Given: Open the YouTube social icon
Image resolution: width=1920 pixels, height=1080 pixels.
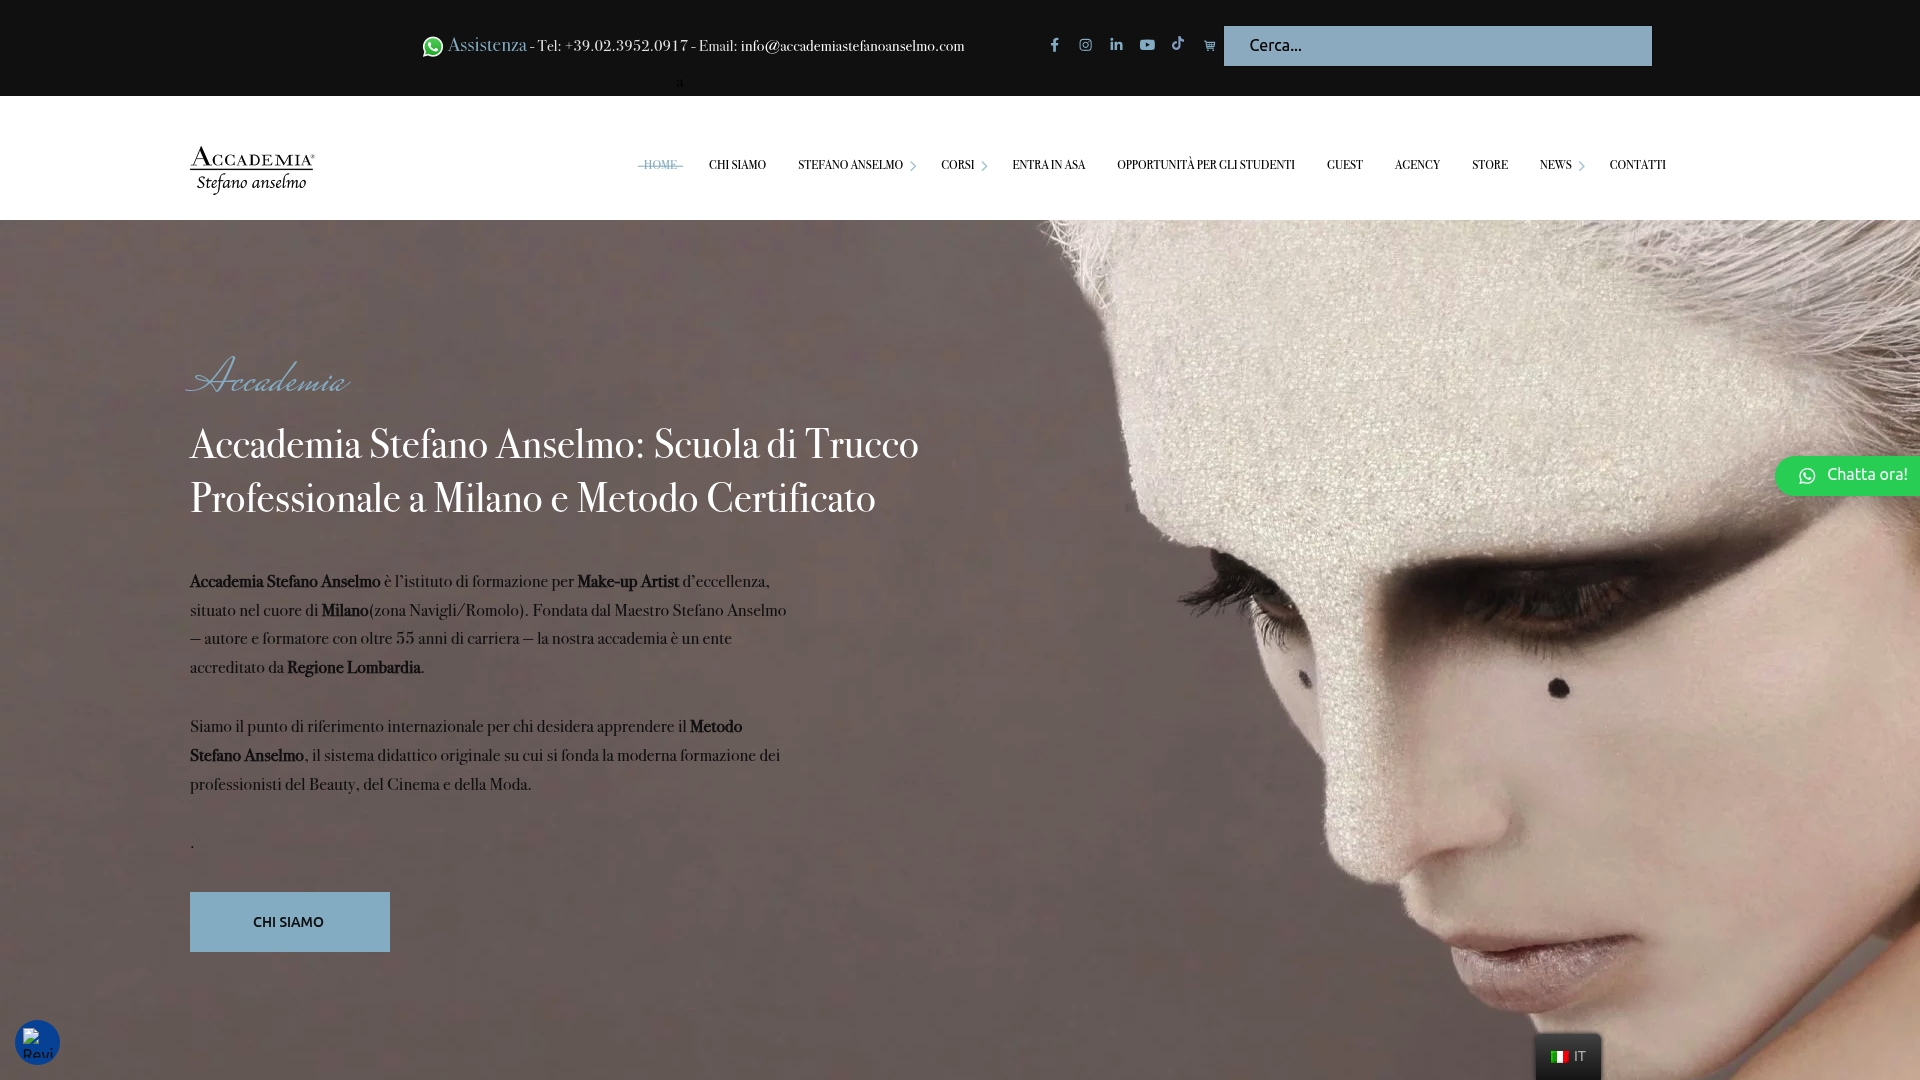Looking at the screenshot, I should point(1147,45).
